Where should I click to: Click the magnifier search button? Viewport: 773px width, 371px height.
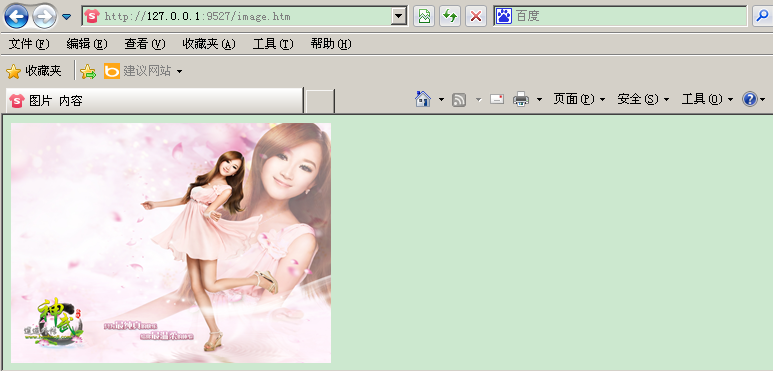point(762,16)
